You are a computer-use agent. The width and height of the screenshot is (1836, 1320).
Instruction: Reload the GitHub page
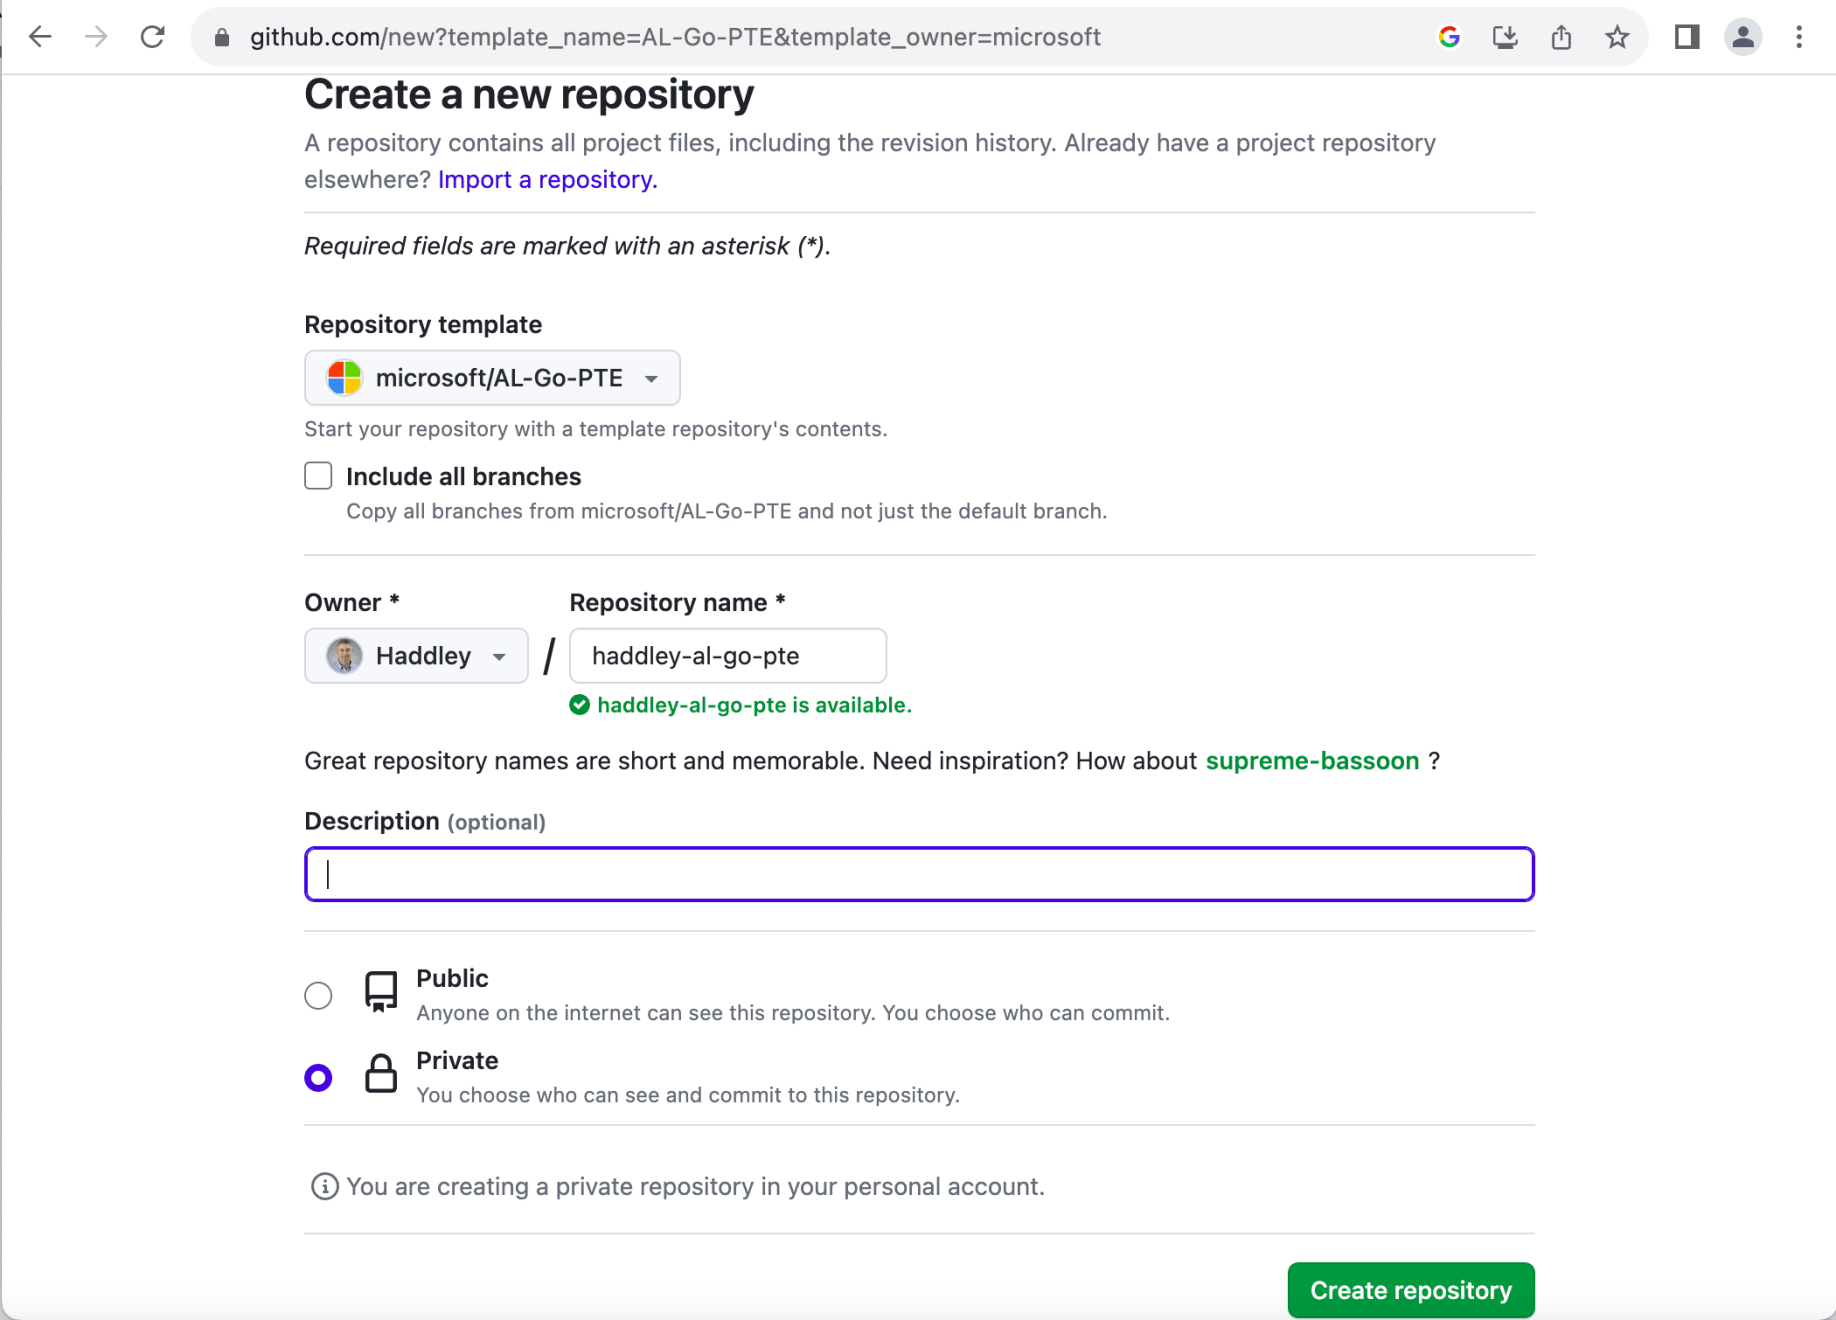click(x=152, y=37)
